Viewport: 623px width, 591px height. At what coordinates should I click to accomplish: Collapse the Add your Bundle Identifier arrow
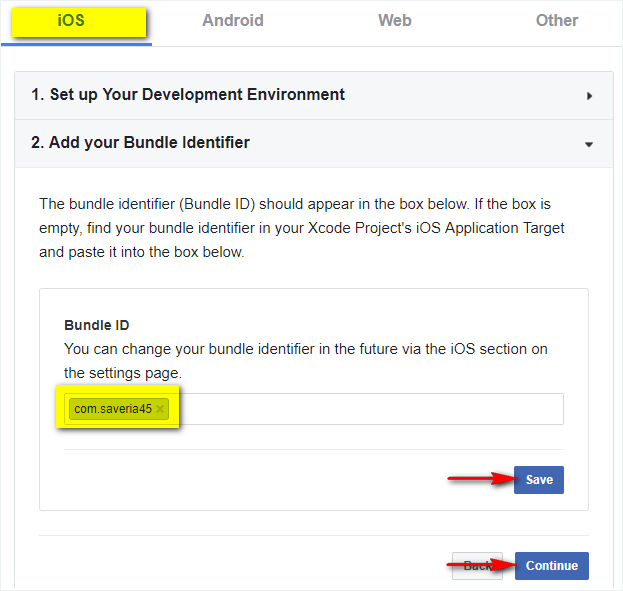[x=589, y=144]
